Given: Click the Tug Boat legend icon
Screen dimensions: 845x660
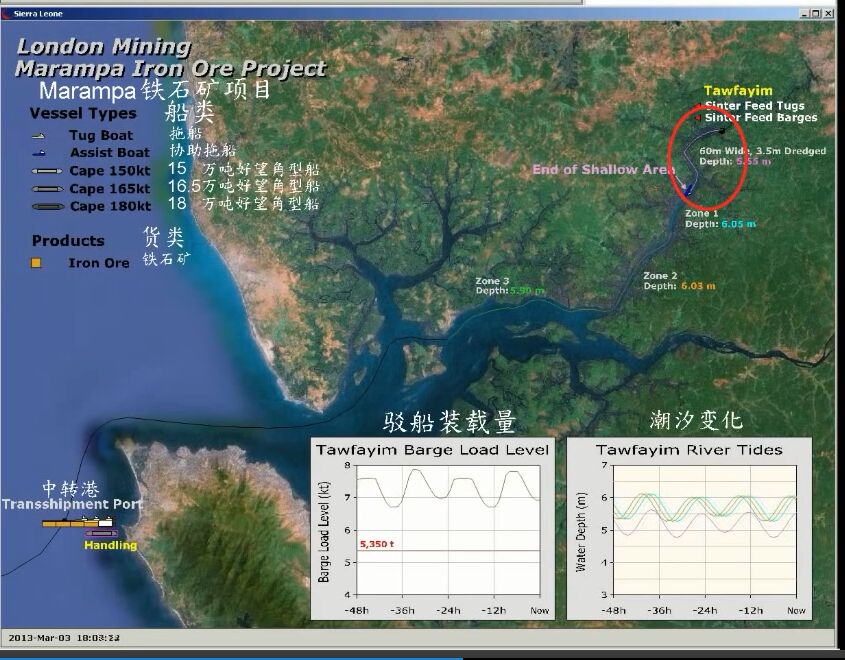Looking at the screenshot, I should tap(39, 136).
